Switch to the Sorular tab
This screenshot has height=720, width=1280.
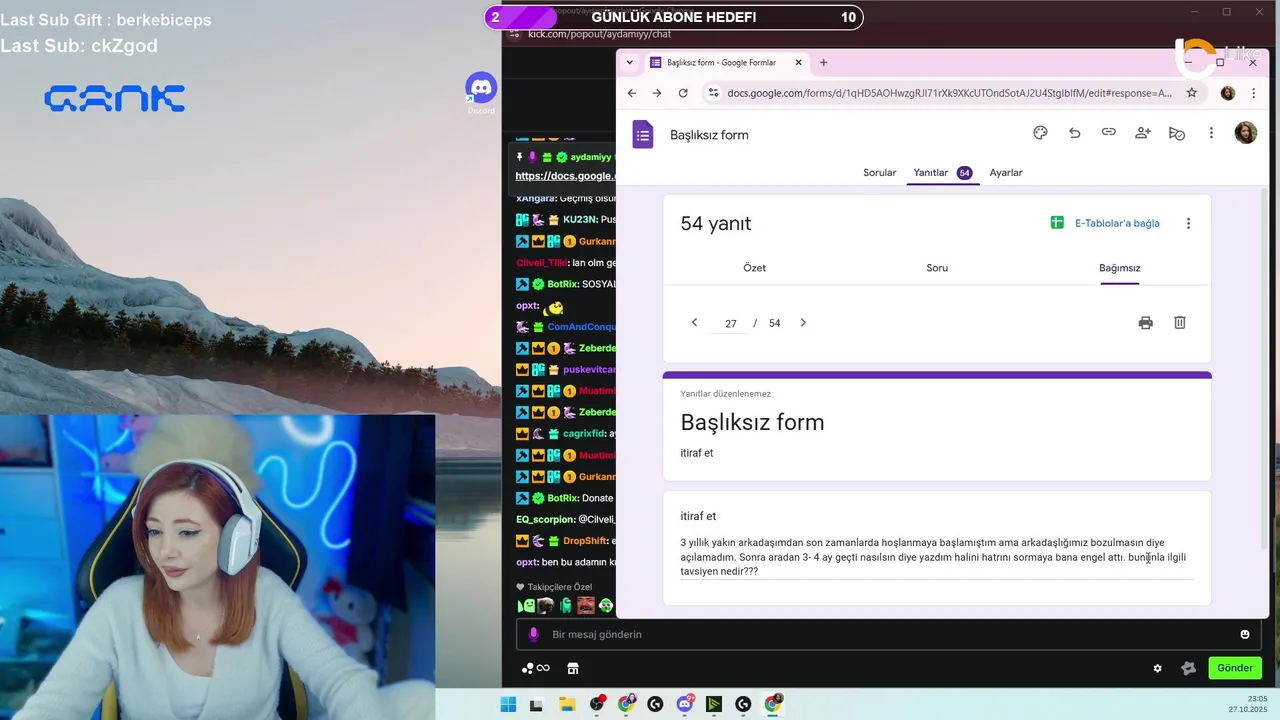880,173
